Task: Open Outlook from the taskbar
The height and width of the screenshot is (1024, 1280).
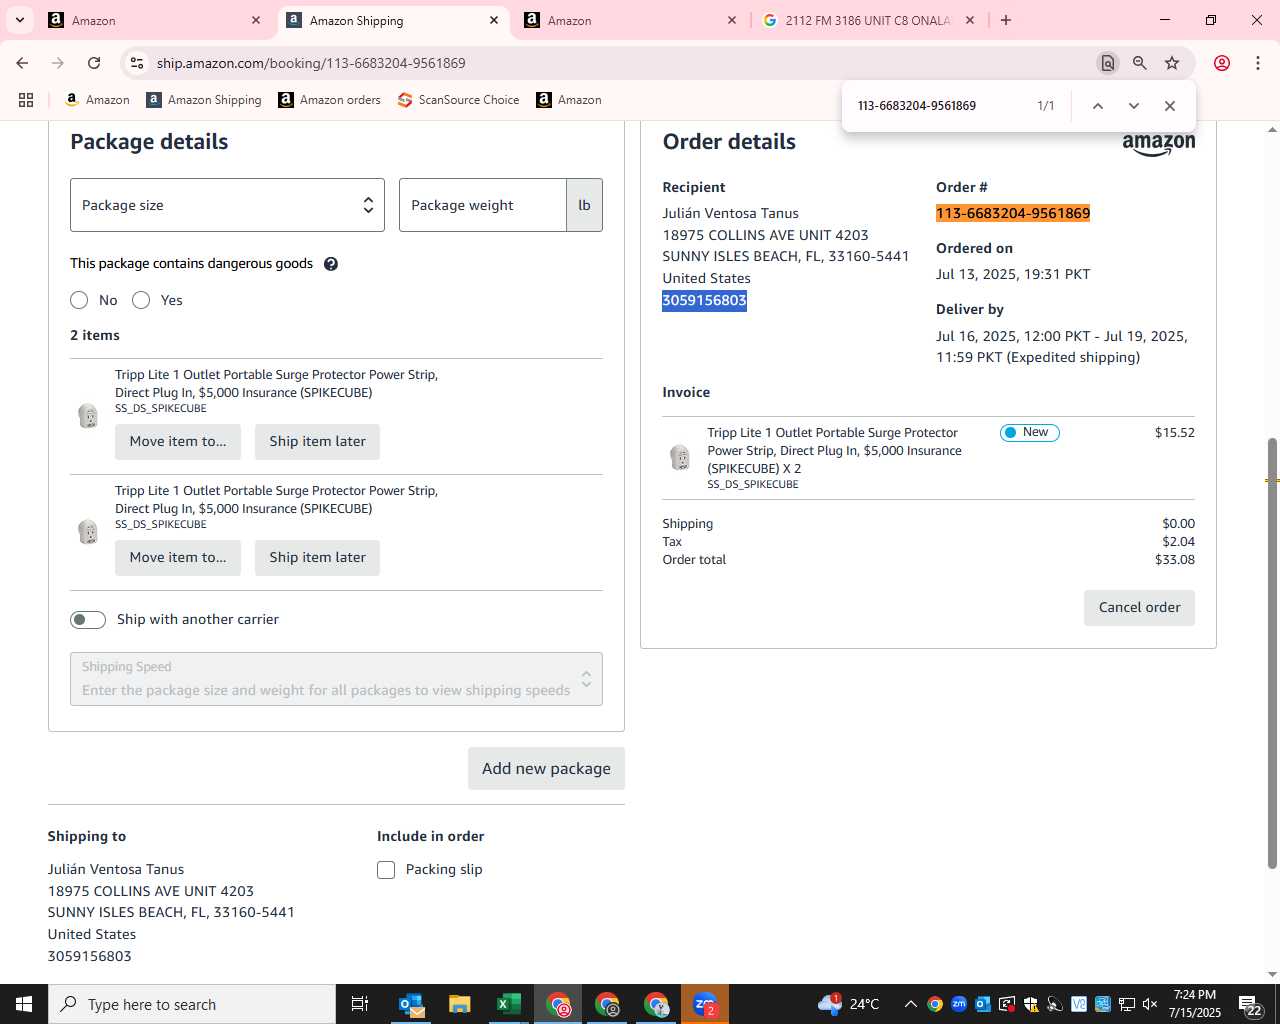Action: (x=411, y=1004)
